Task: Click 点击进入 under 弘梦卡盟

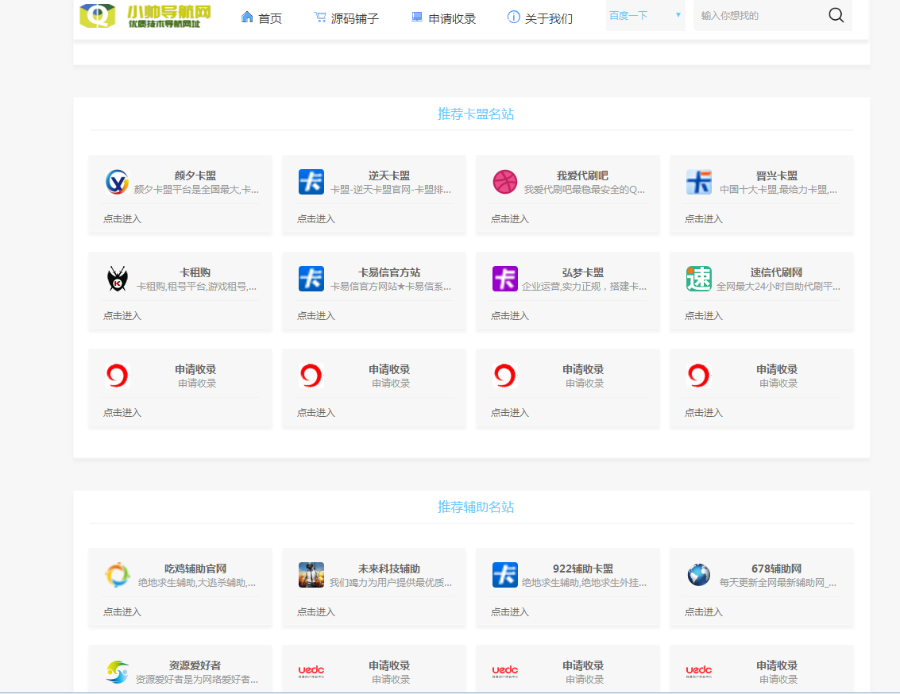Action: pyautogui.click(x=510, y=316)
